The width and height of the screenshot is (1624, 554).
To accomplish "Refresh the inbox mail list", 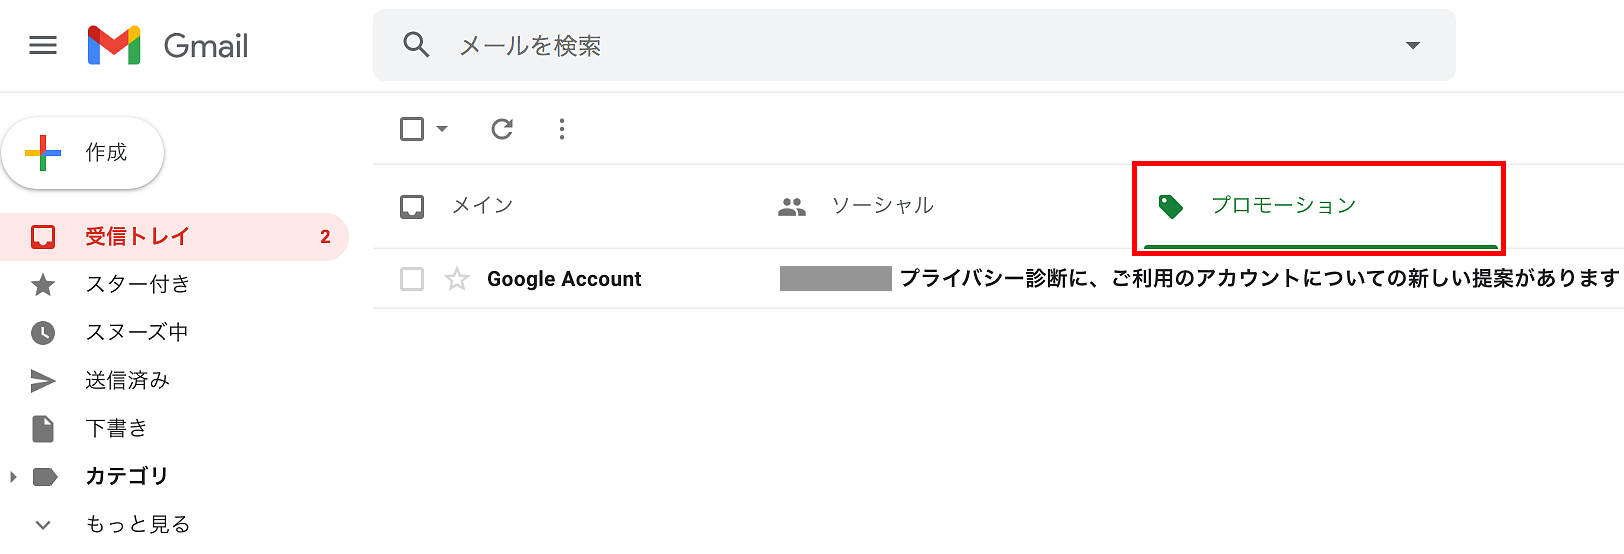I will (x=502, y=129).
